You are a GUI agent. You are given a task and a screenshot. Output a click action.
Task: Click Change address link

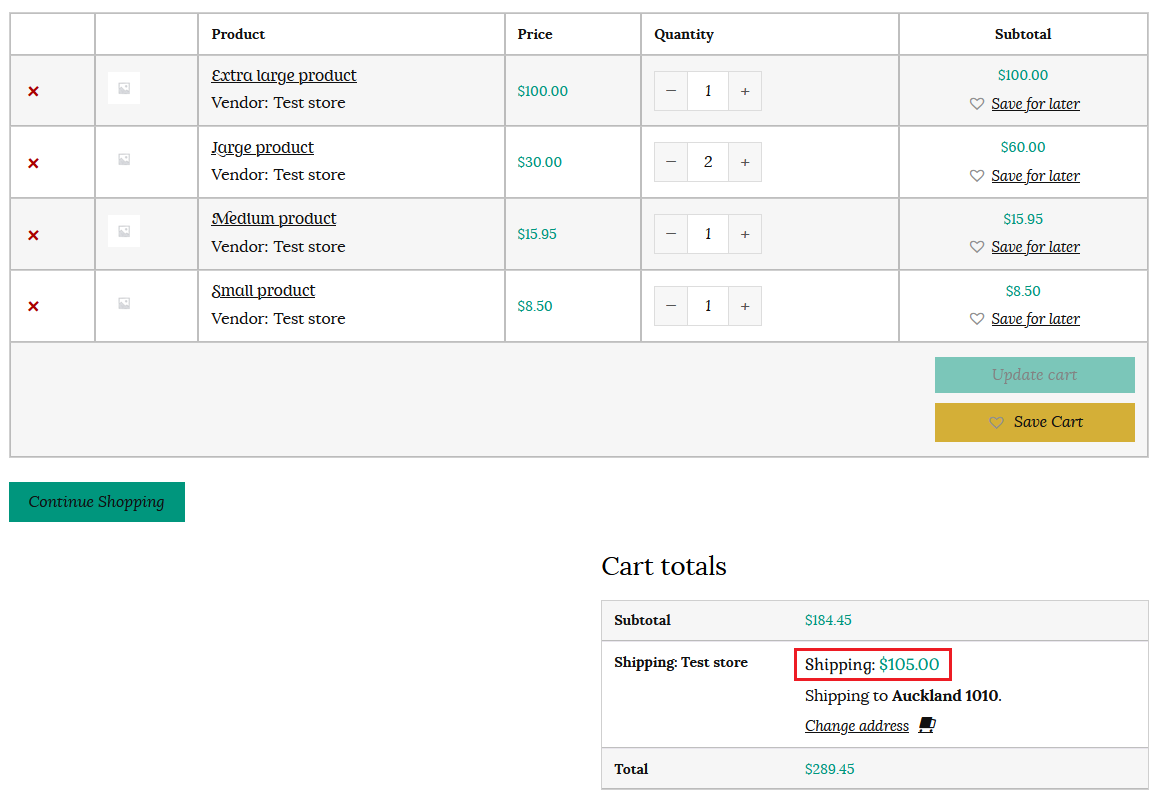tap(857, 726)
